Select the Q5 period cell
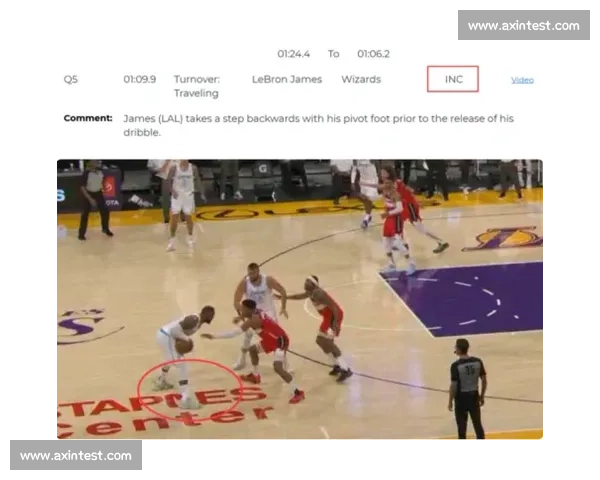 (70, 80)
